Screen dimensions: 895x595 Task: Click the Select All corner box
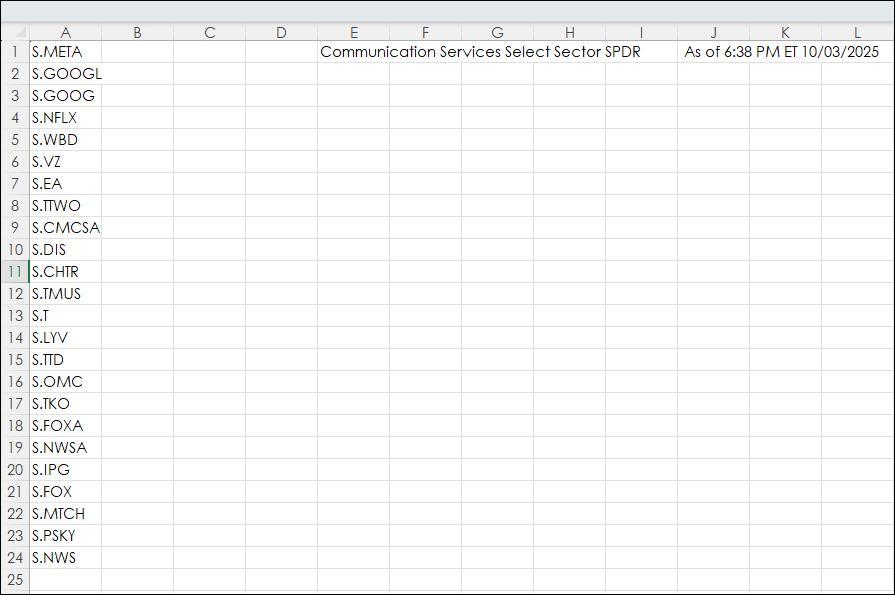tap(15, 32)
